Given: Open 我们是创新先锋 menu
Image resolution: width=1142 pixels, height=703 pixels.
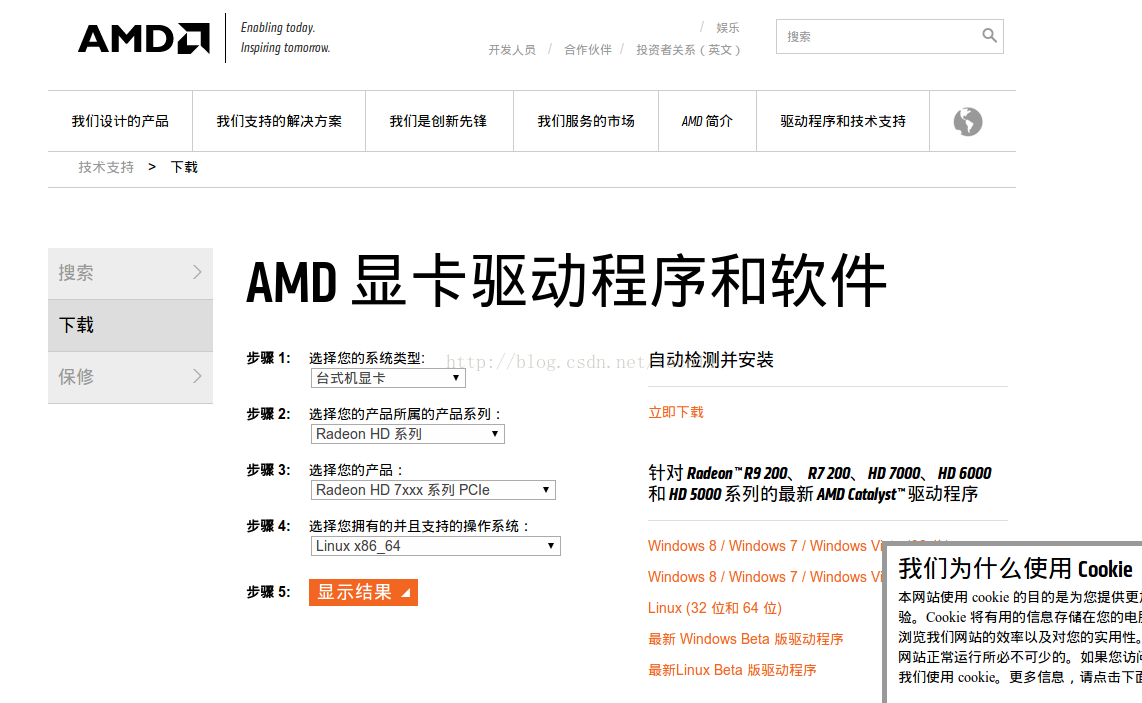Looking at the screenshot, I should coord(438,121).
